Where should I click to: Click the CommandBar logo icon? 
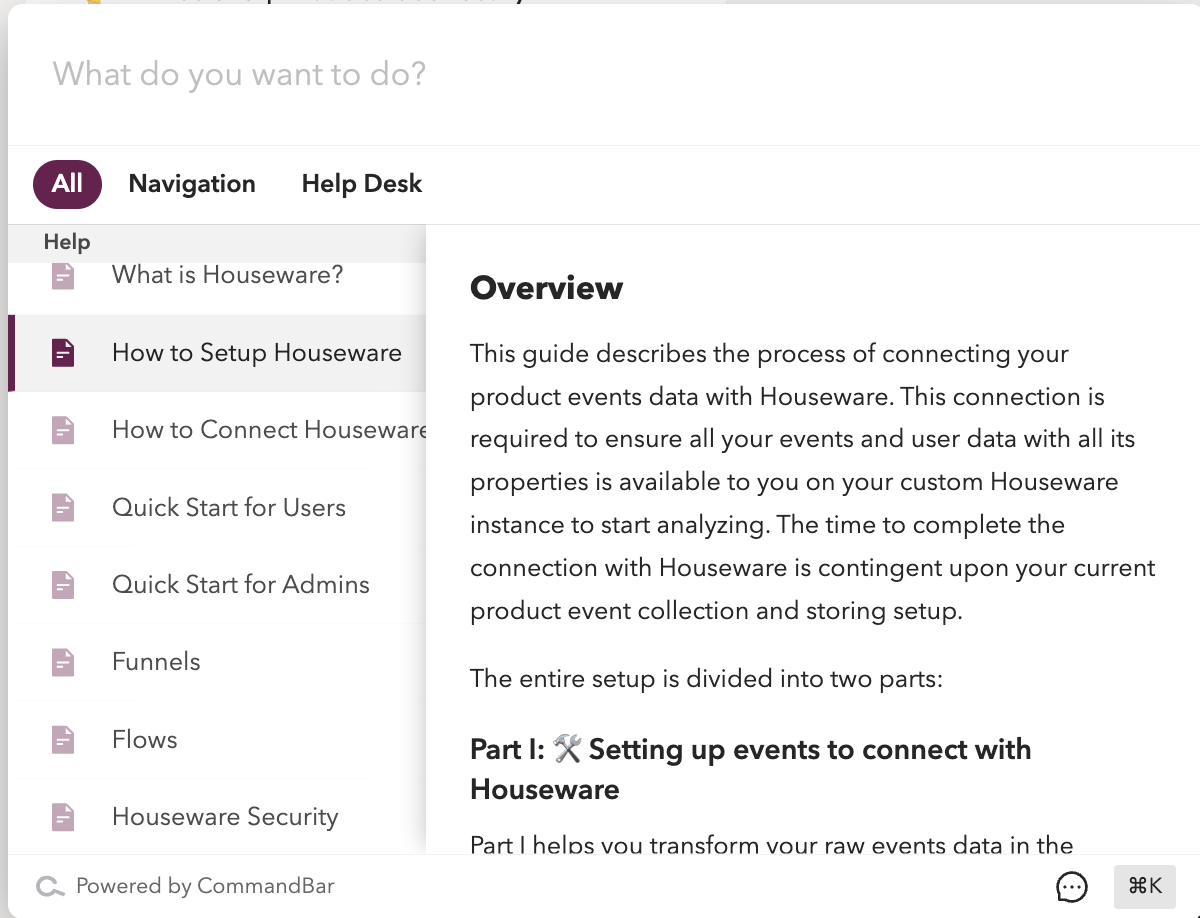point(50,886)
